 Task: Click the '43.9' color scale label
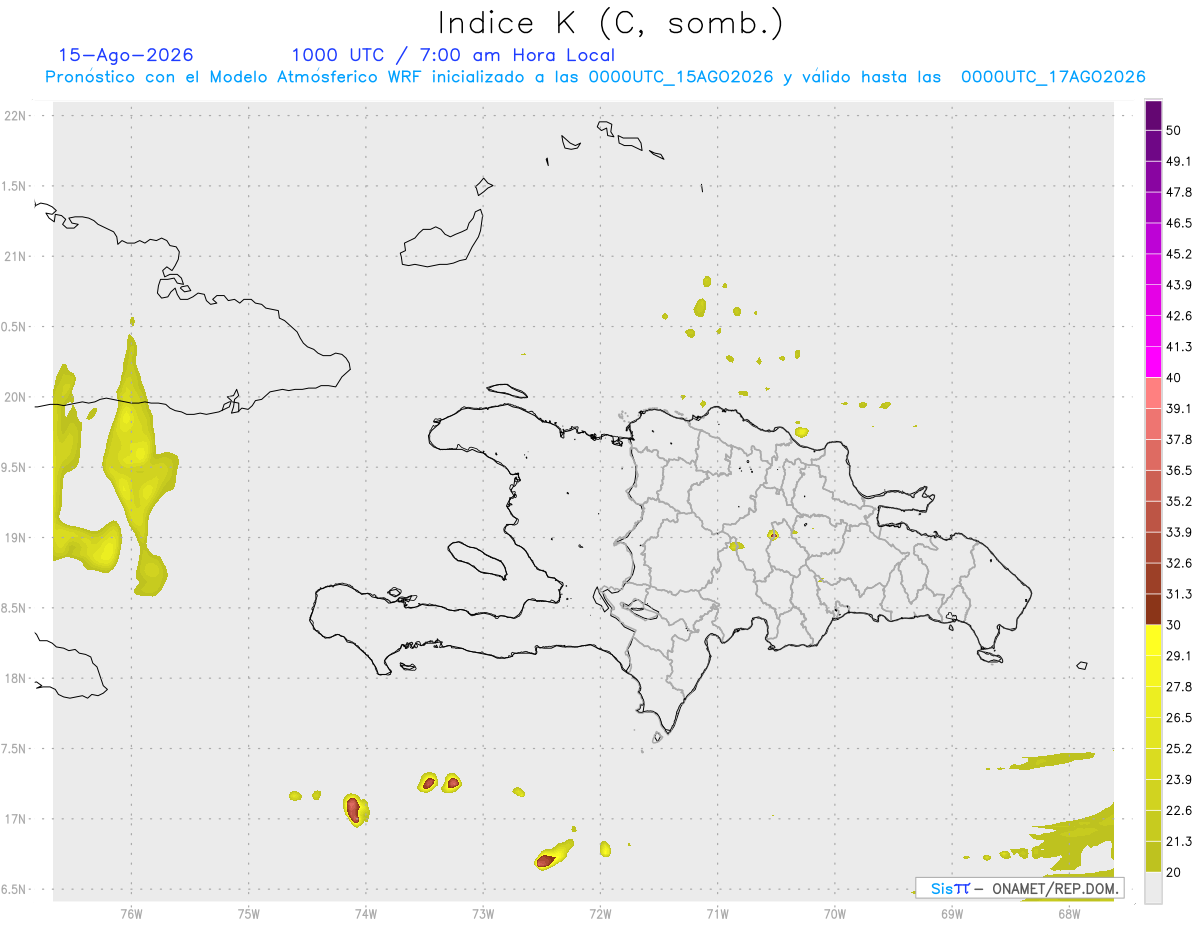[x=1179, y=285]
